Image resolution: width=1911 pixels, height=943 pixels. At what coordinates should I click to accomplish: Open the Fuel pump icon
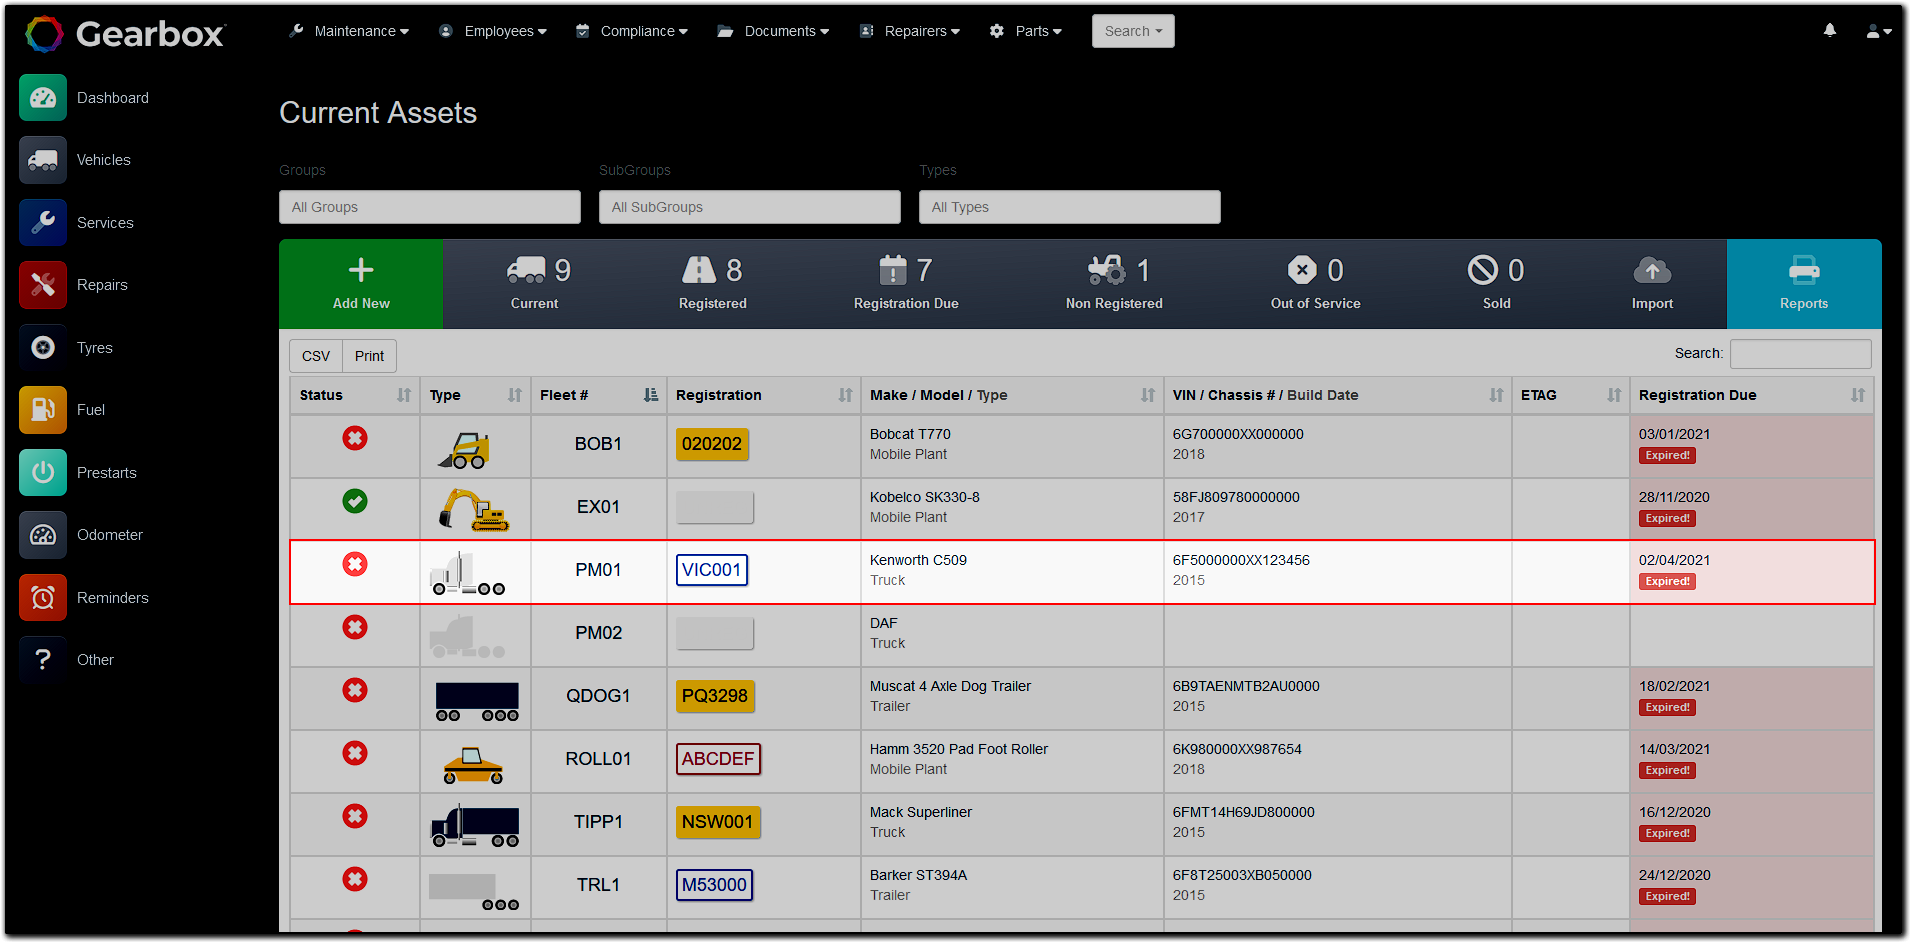[43, 410]
